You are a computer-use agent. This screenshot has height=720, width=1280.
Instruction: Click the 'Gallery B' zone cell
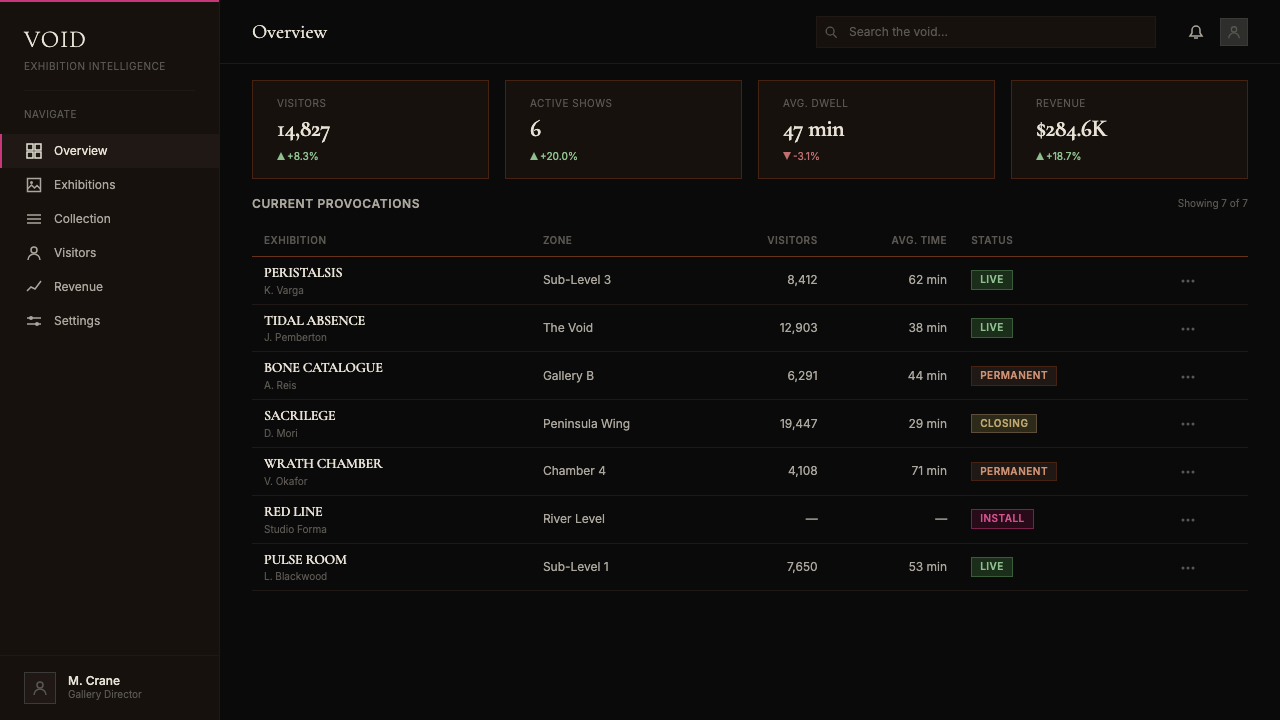568,376
